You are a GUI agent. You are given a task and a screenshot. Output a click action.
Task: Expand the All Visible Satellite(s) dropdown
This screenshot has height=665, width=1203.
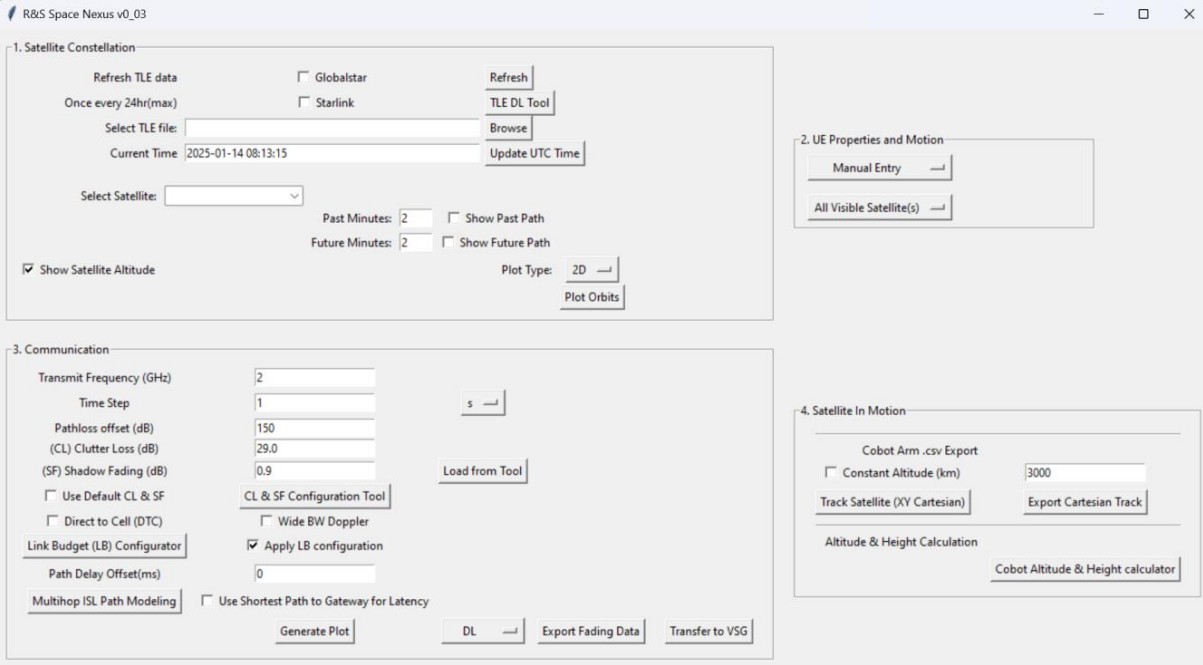[x=879, y=207]
